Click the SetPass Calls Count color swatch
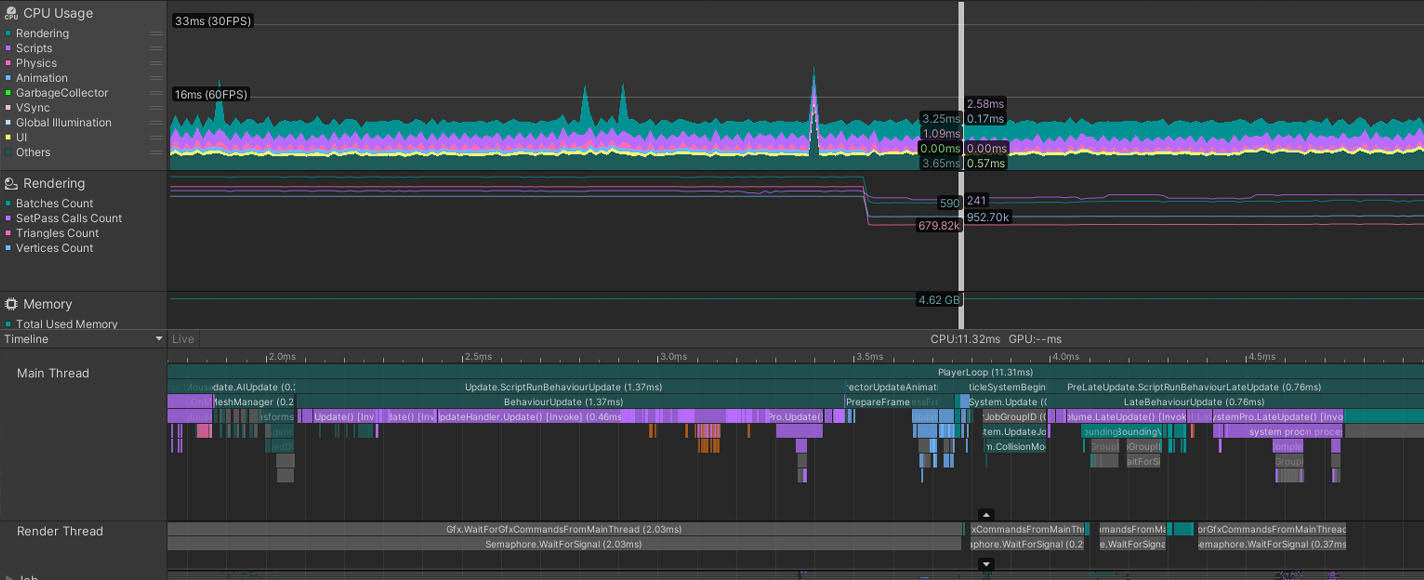 click(x=7, y=218)
